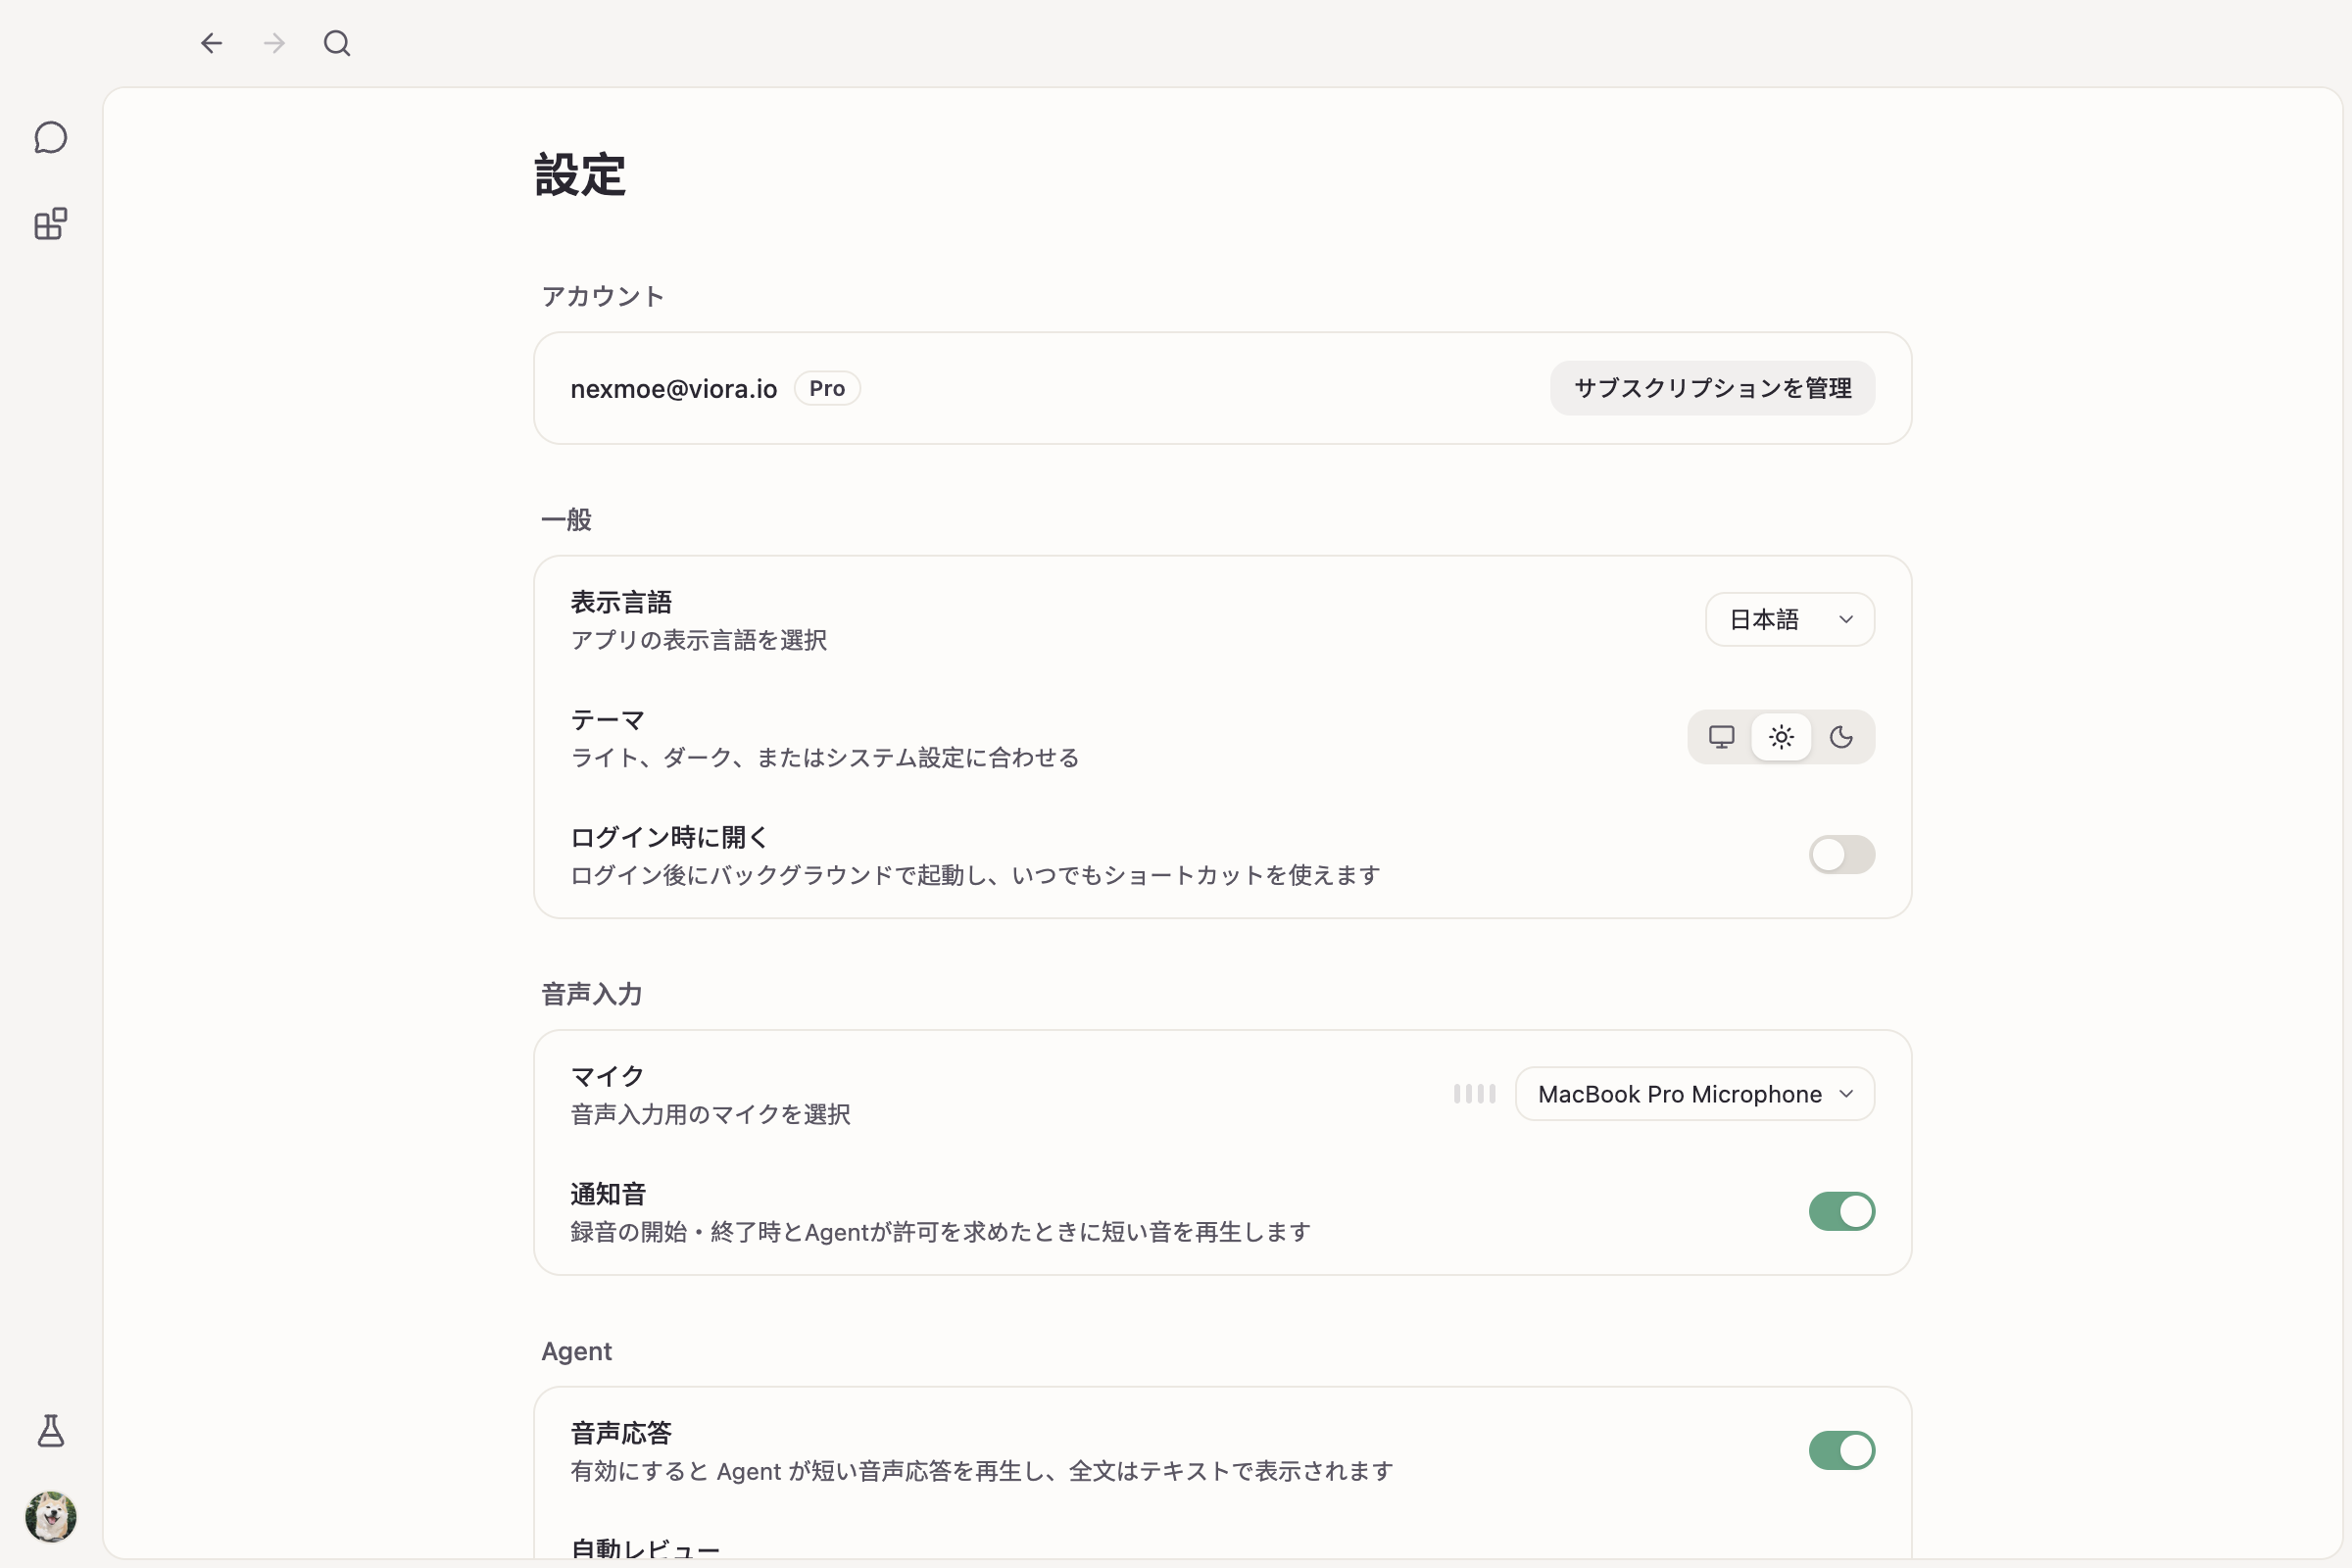Screen dimensions: 2352x1568
Task: Open search via magnifying glass icon
Action: coord(337,43)
